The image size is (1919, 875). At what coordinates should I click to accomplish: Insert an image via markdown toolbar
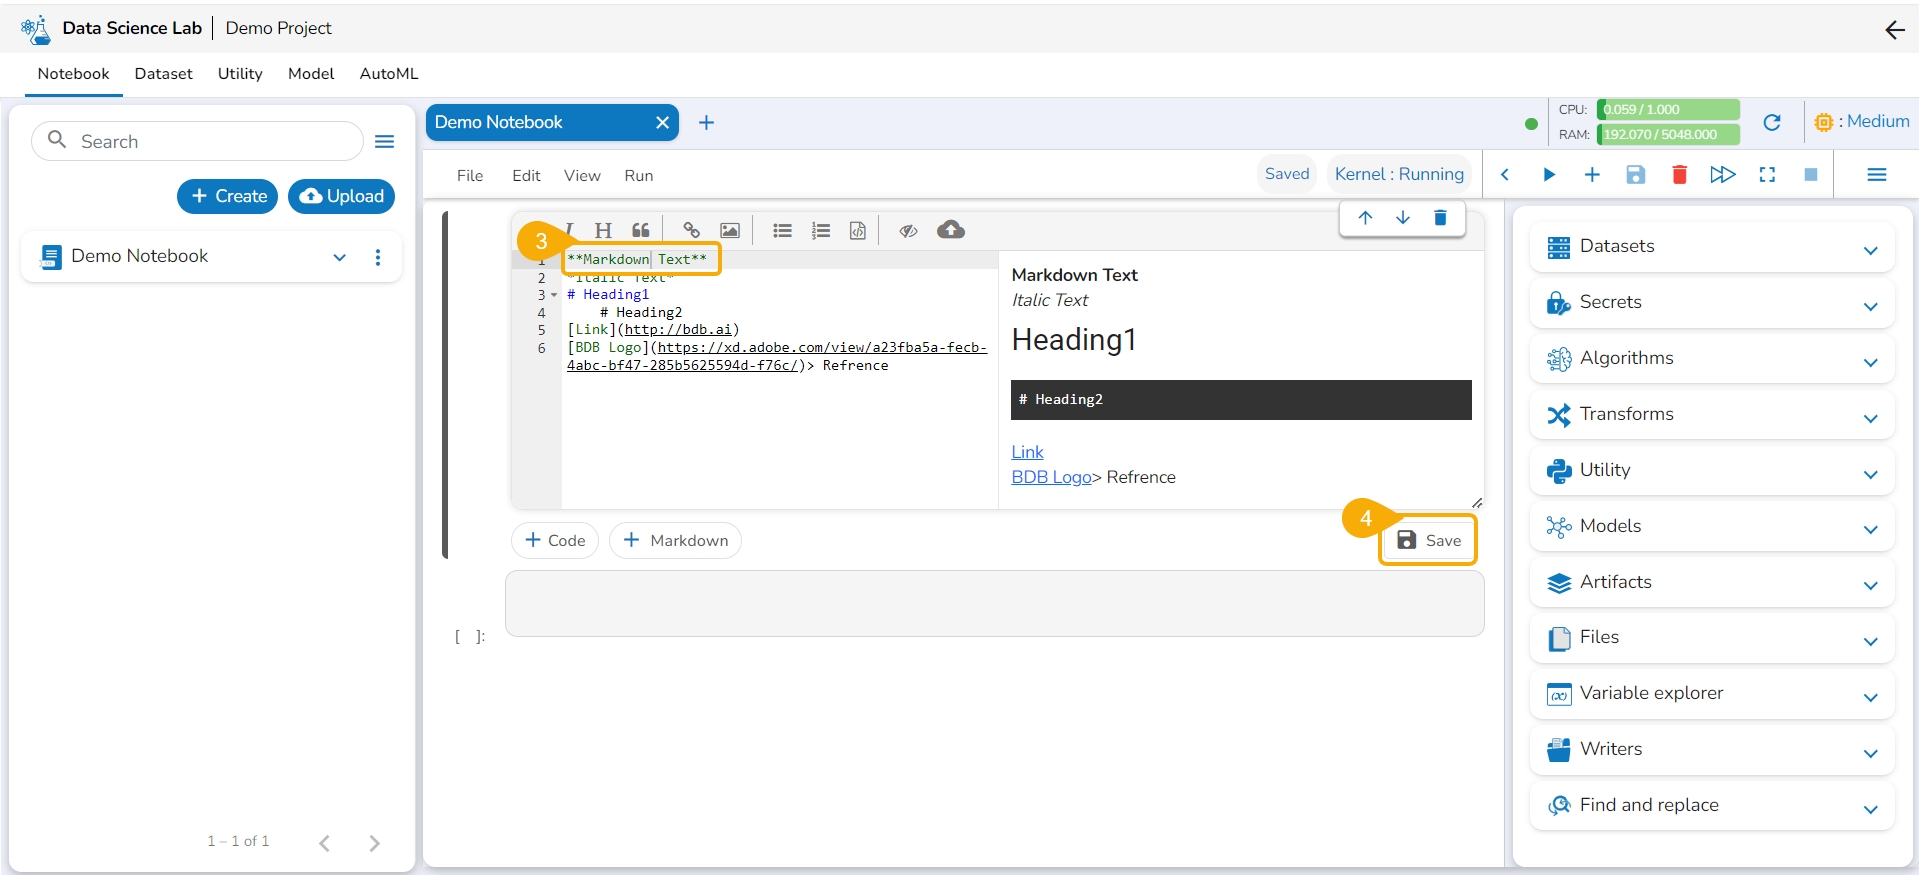coord(730,231)
